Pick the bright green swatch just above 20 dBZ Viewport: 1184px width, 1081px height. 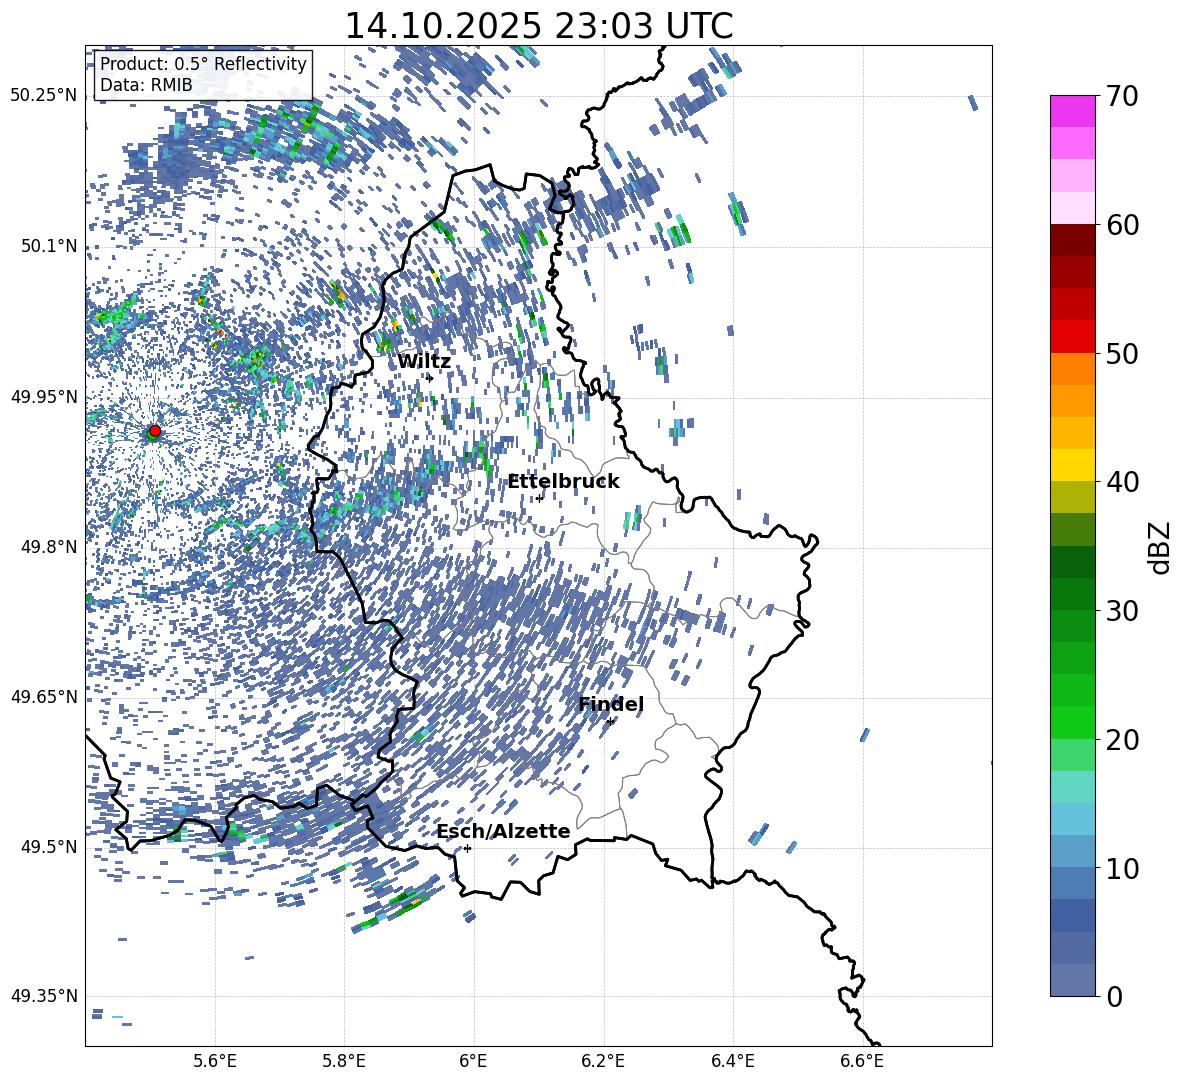point(1072,722)
